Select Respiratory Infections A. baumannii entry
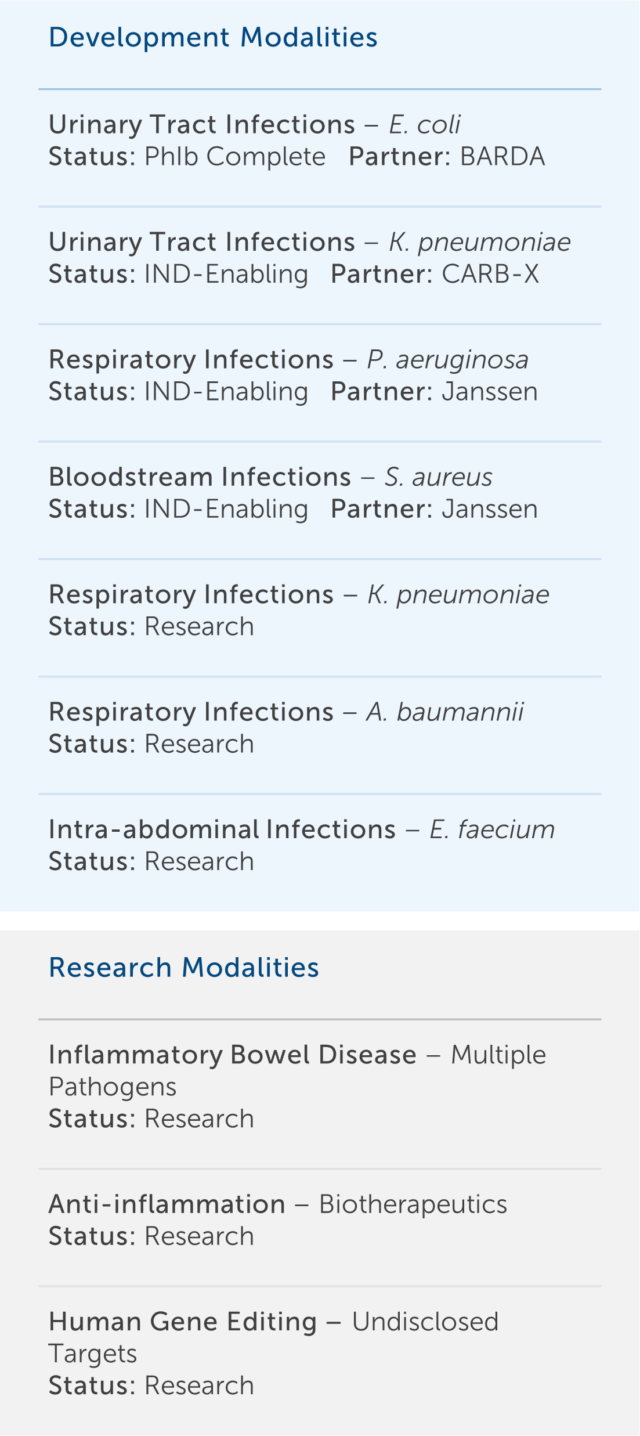The width and height of the screenshot is (640, 1436). click(x=286, y=712)
